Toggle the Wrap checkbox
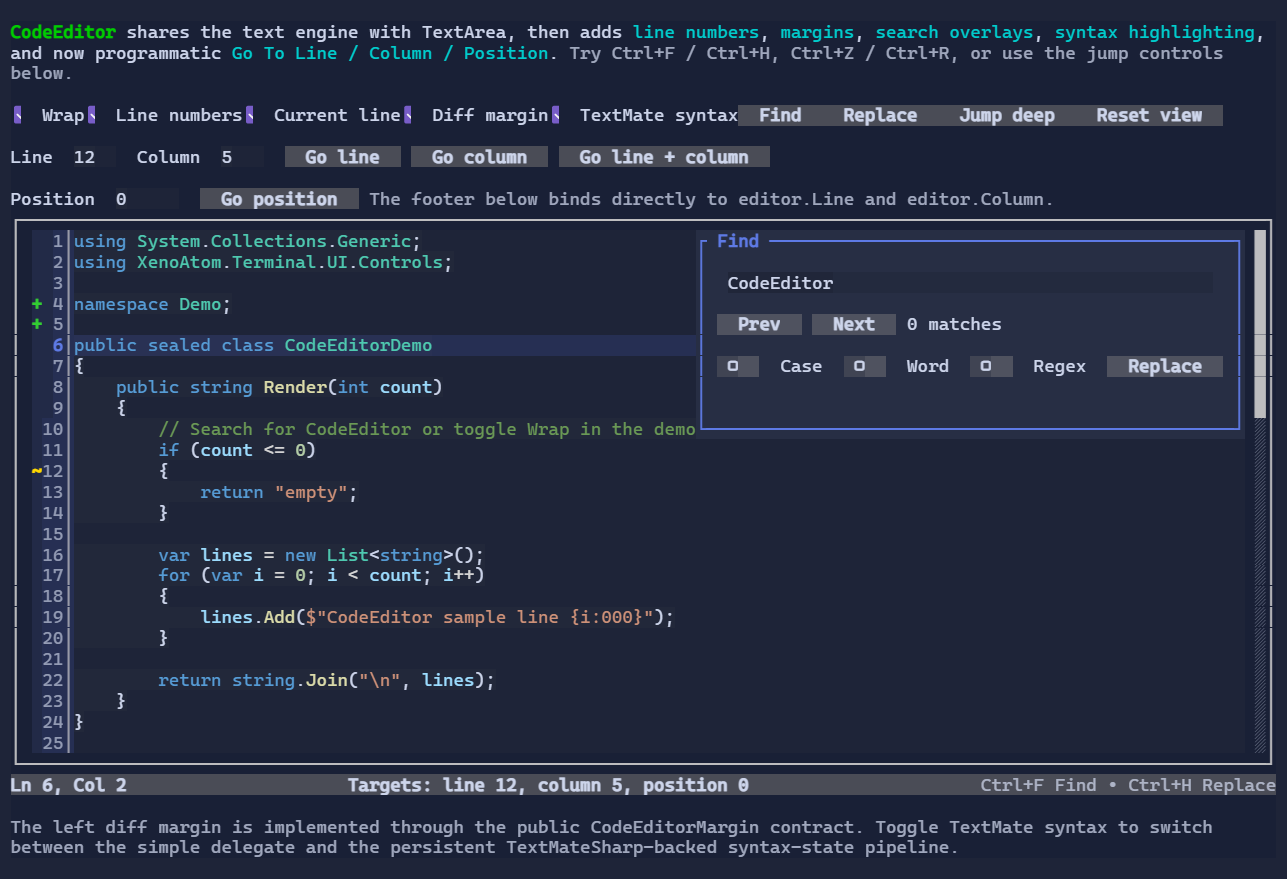The width and height of the screenshot is (1287, 879). [18, 116]
